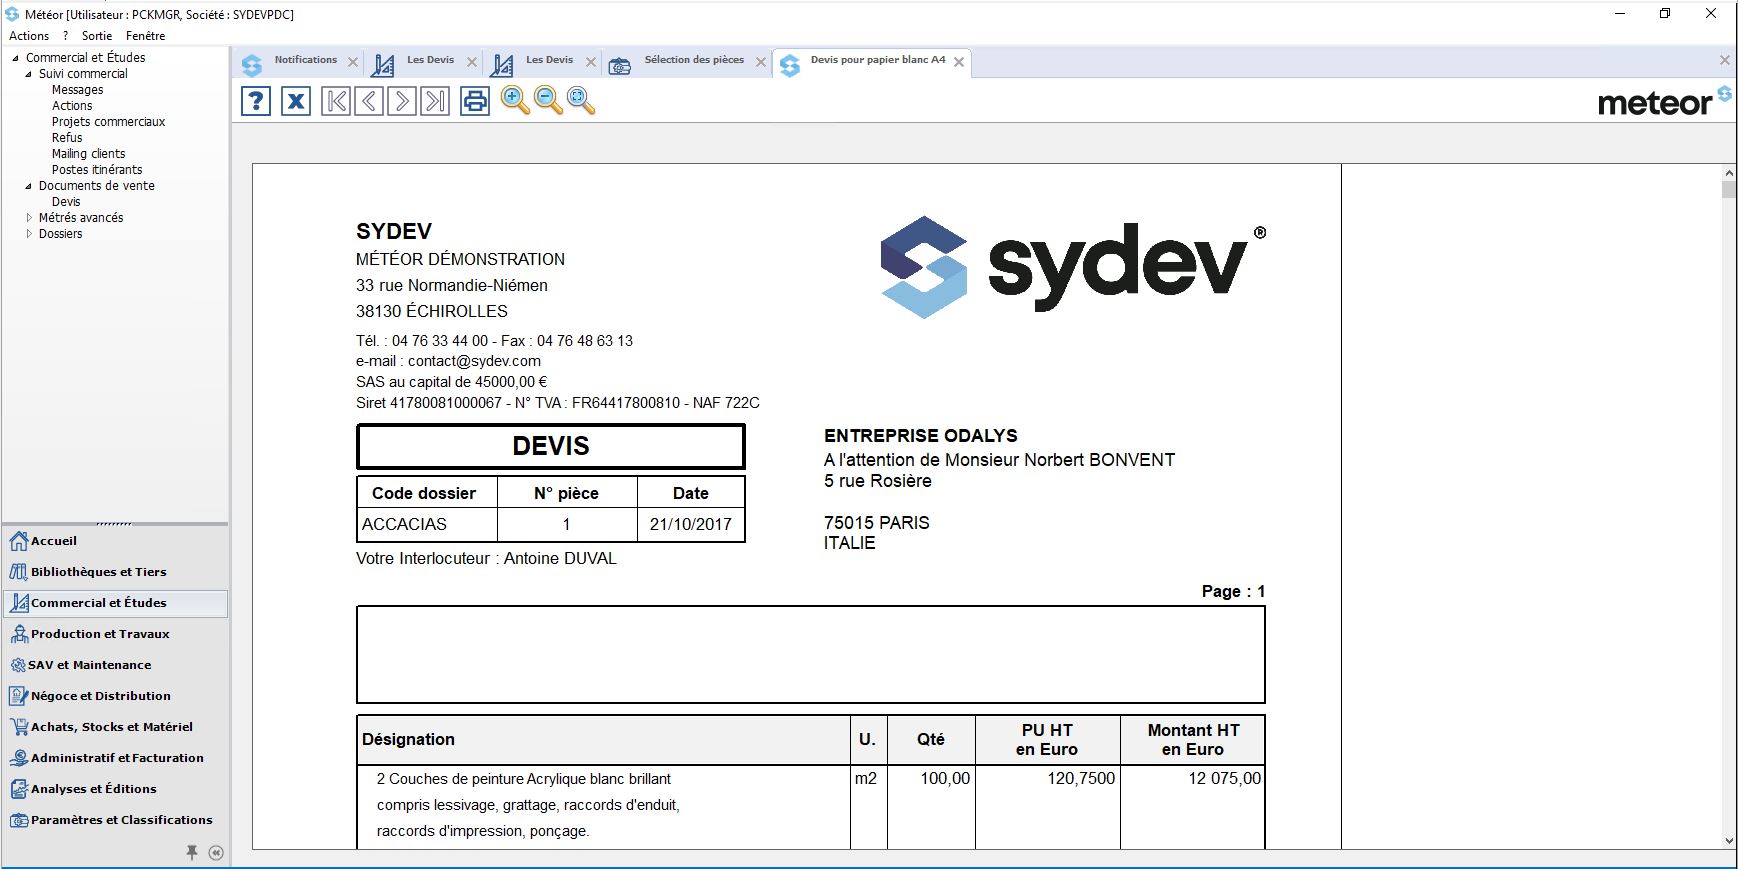
Task: Open Négoce et Distribution module
Action: click(x=115, y=696)
